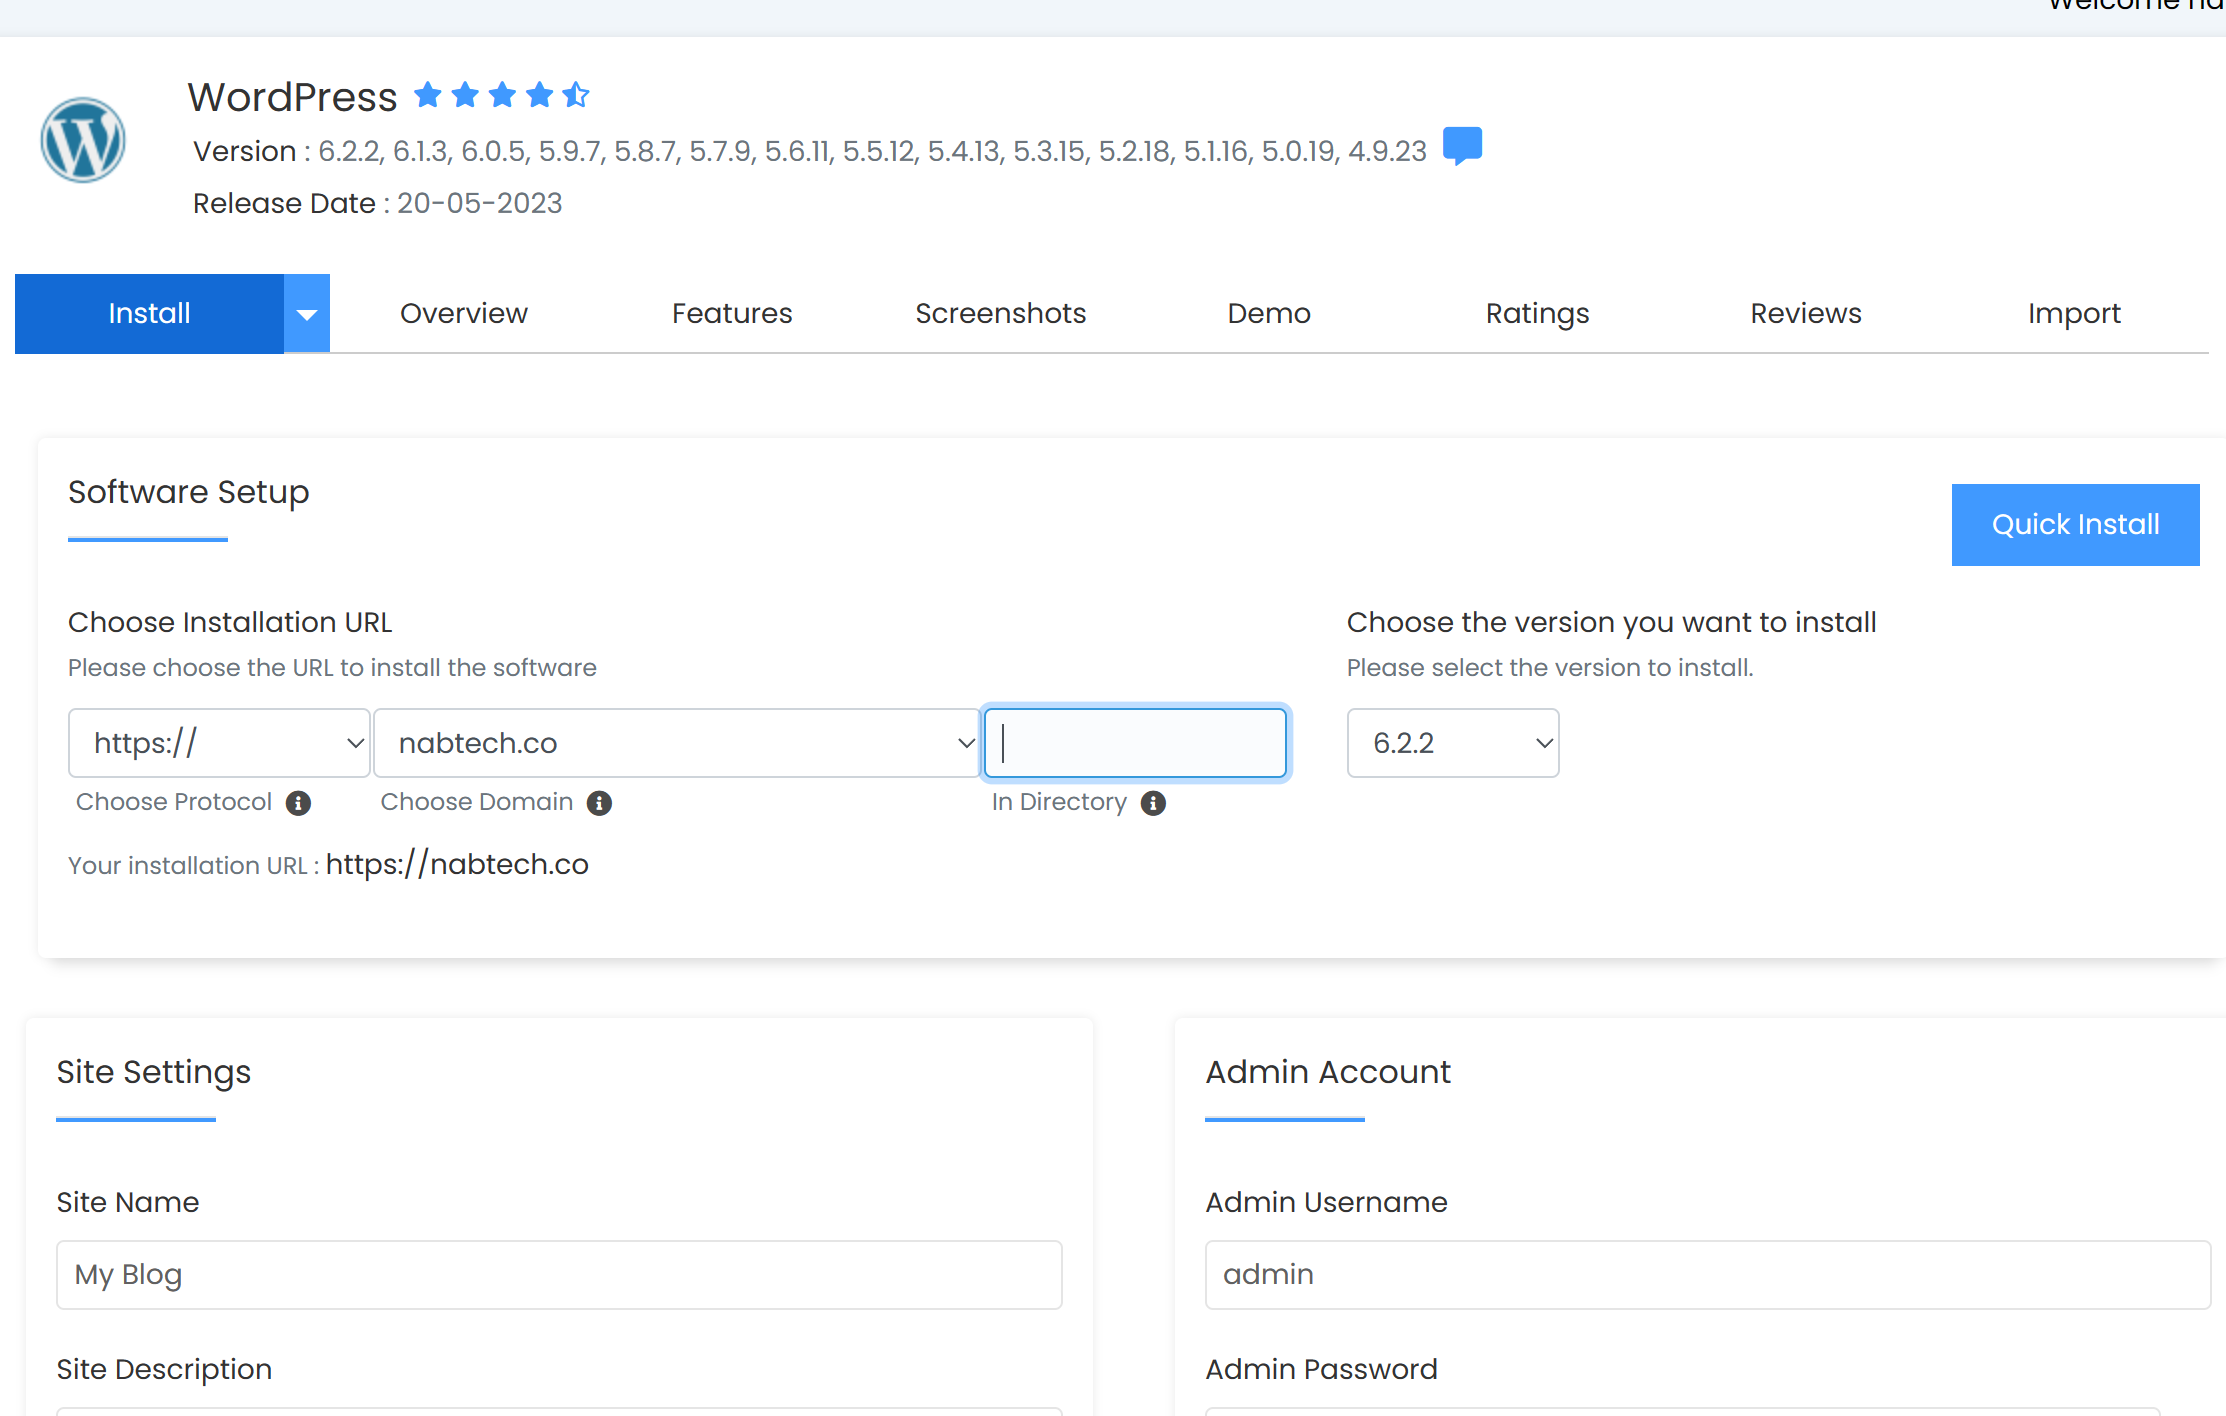Expand the Install button dropdown arrow
This screenshot has width=2226, height=1416.
[x=307, y=314]
